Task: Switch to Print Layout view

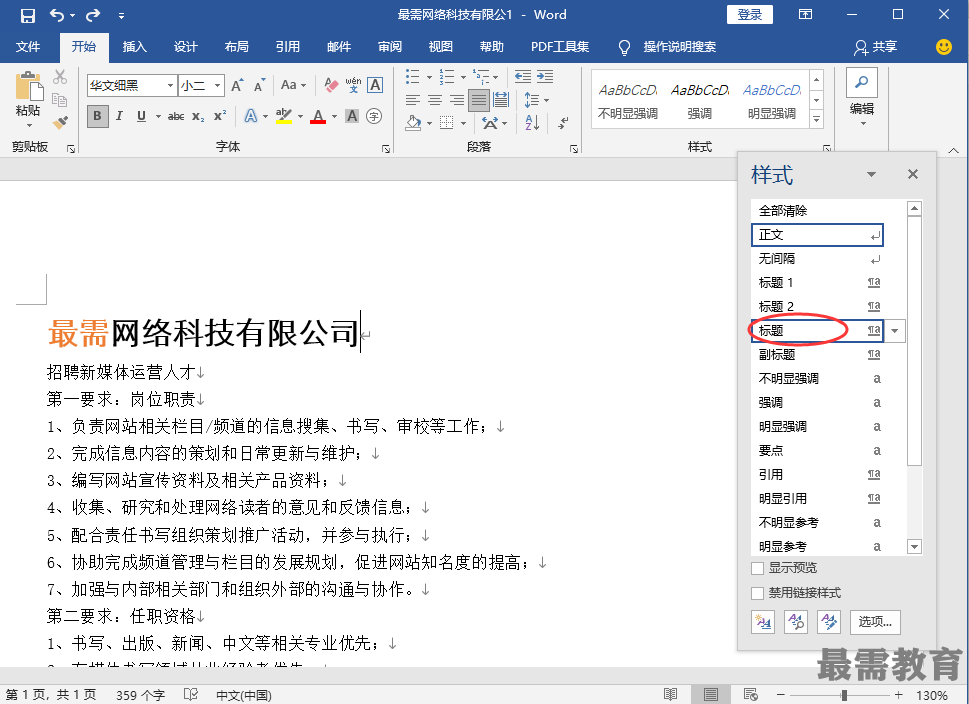Action: pyautogui.click(x=711, y=695)
